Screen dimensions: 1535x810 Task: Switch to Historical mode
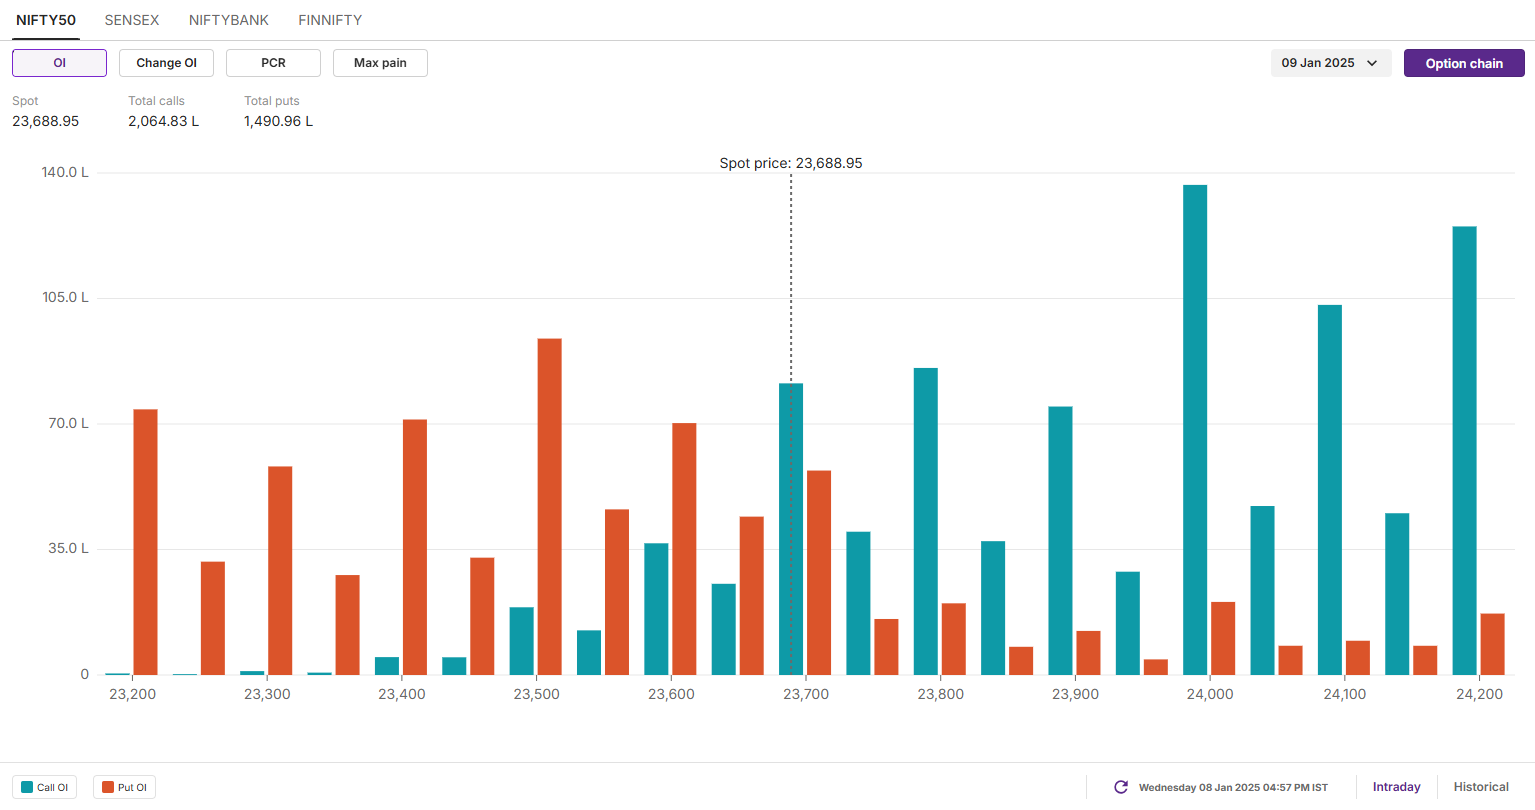(x=1481, y=787)
